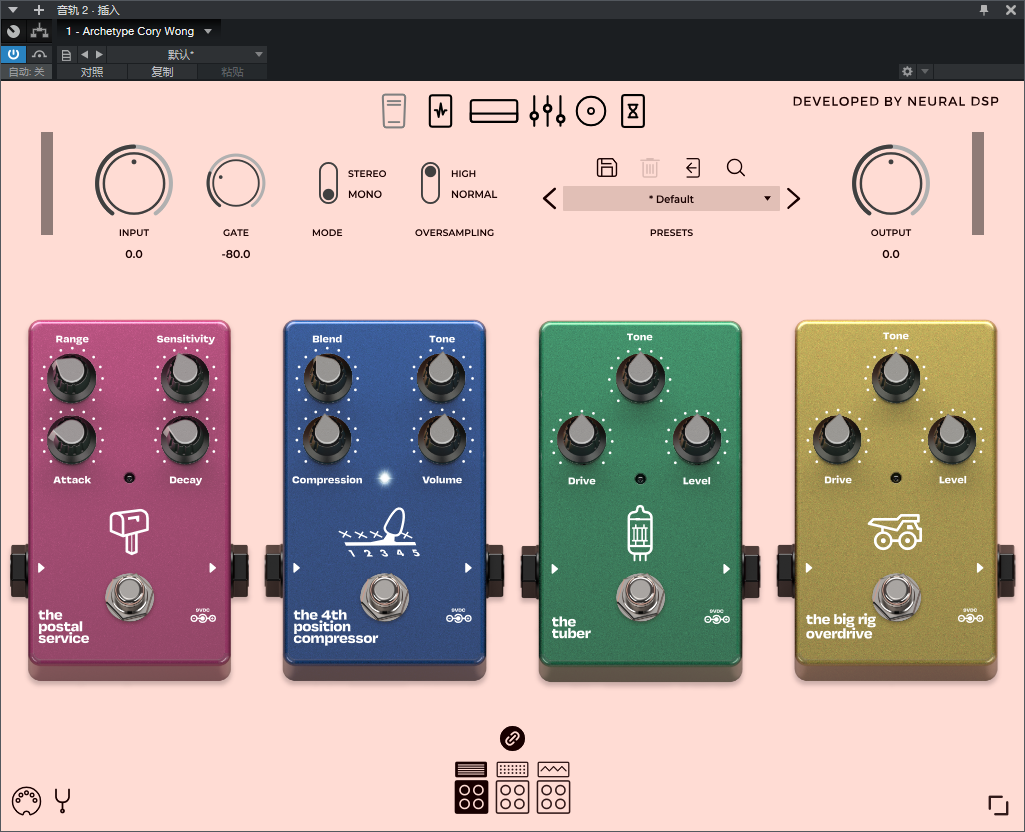Toggle the big rig overdrive footswitch
This screenshot has width=1025, height=832.
point(896,596)
